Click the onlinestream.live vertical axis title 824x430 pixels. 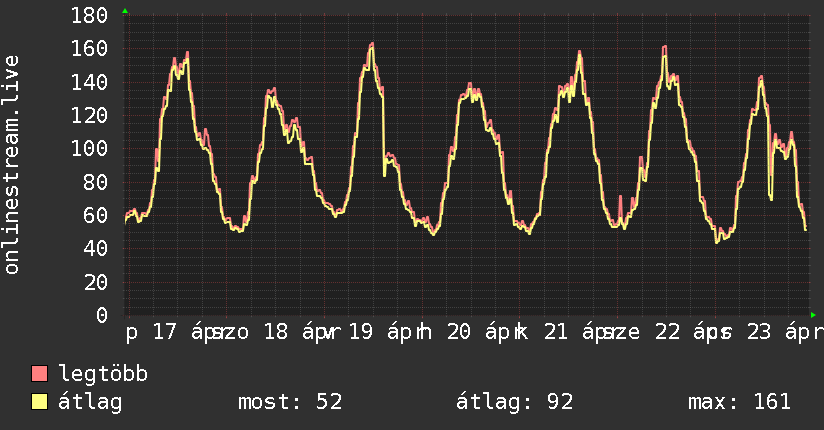pos(11,165)
